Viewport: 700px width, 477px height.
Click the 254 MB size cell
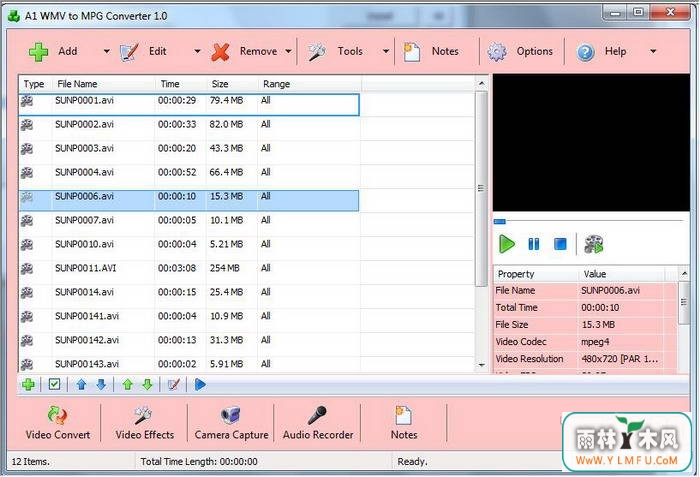coord(225,268)
